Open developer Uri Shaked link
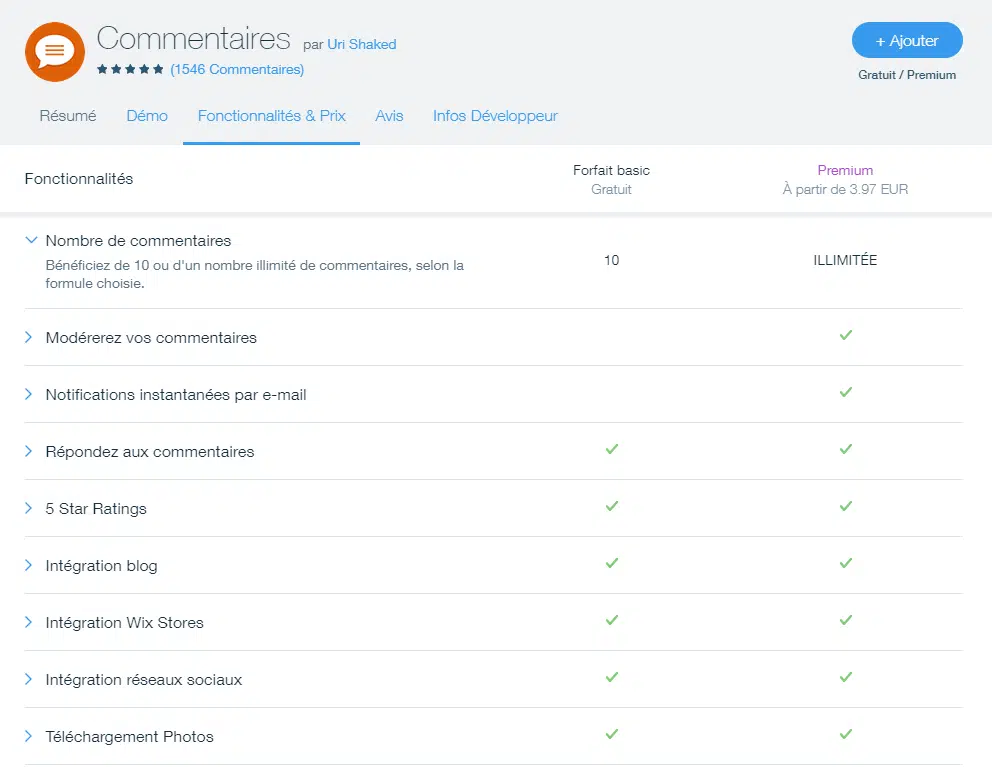The width and height of the screenshot is (992, 767). [362, 44]
